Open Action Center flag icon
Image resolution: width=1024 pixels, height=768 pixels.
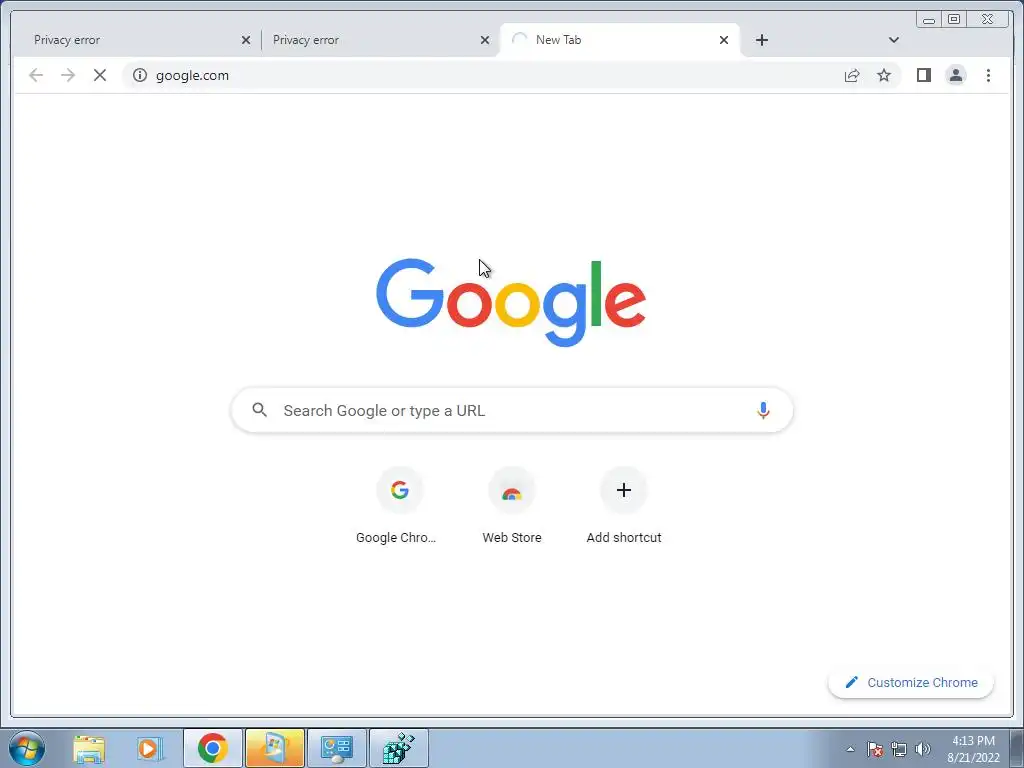(875, 749)
